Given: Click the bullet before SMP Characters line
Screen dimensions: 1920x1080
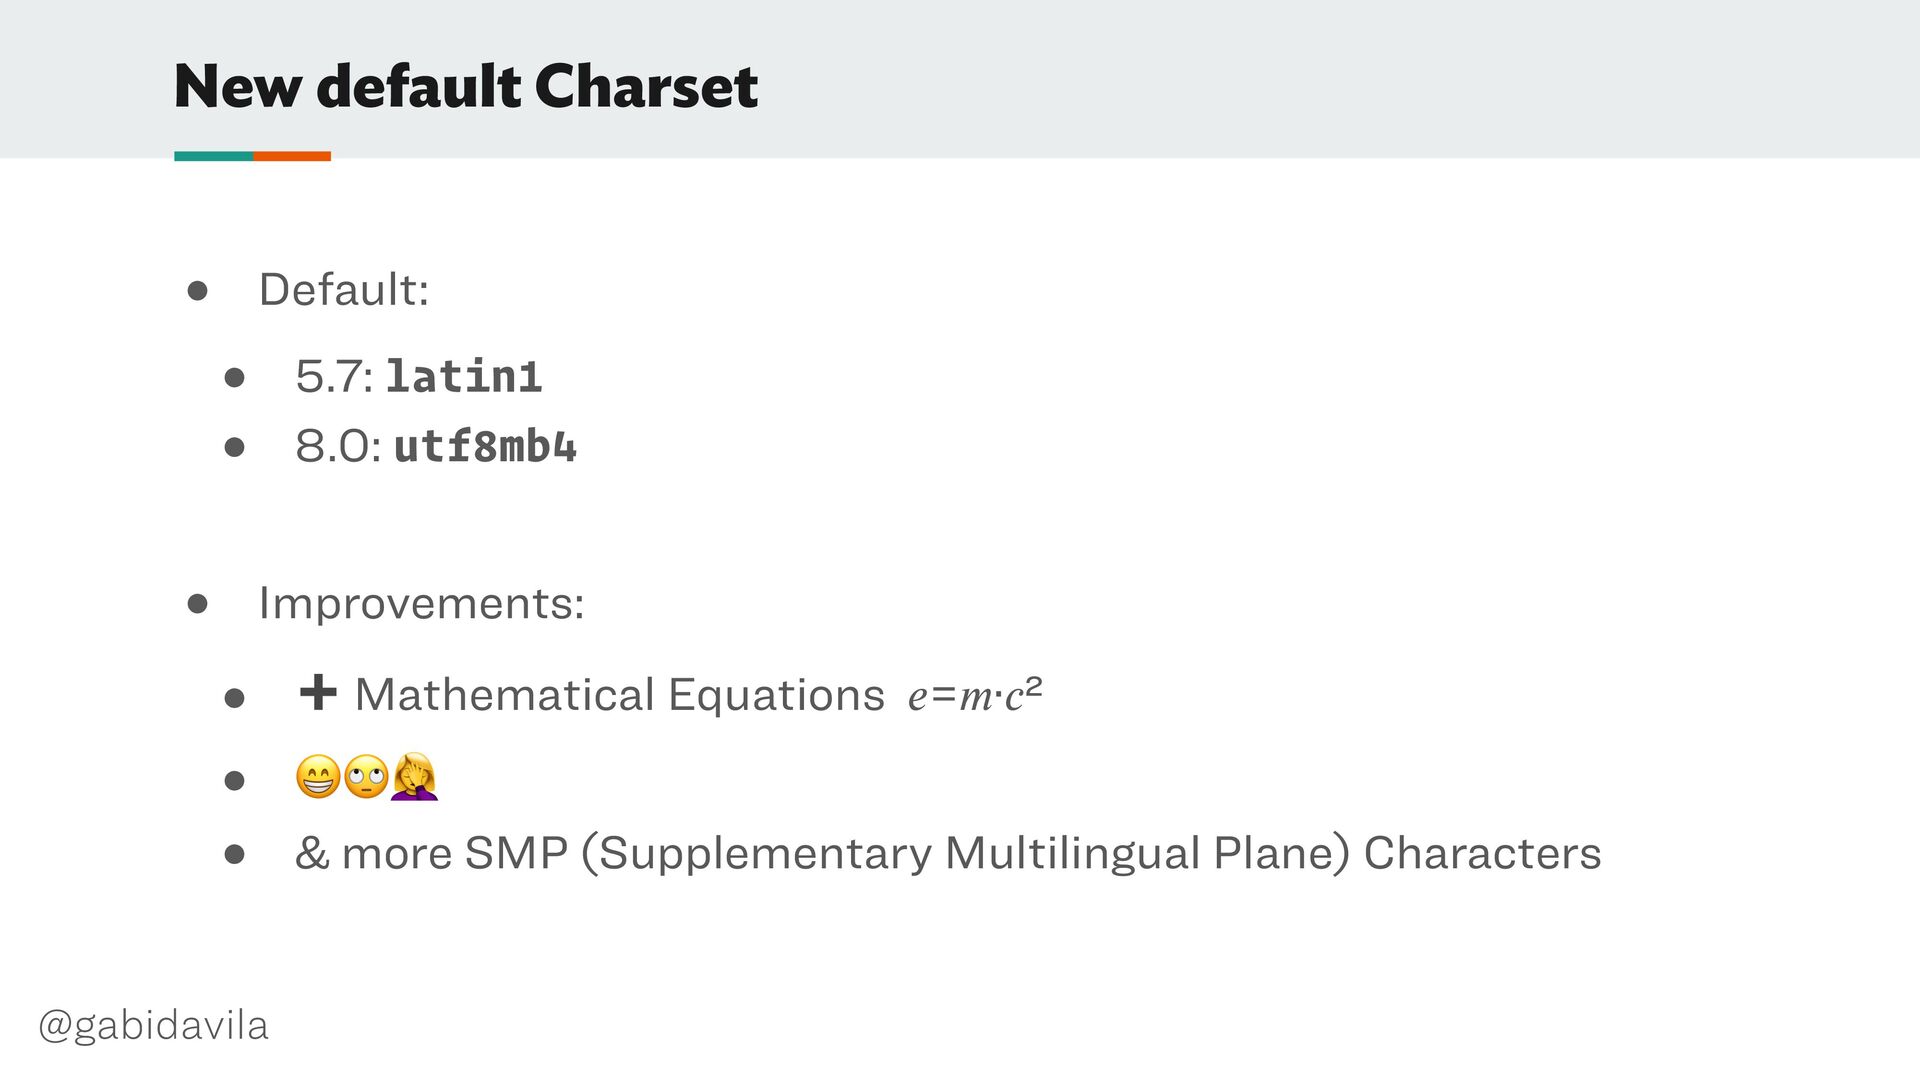Looking at the screenshot, I should tap(235, 854).
